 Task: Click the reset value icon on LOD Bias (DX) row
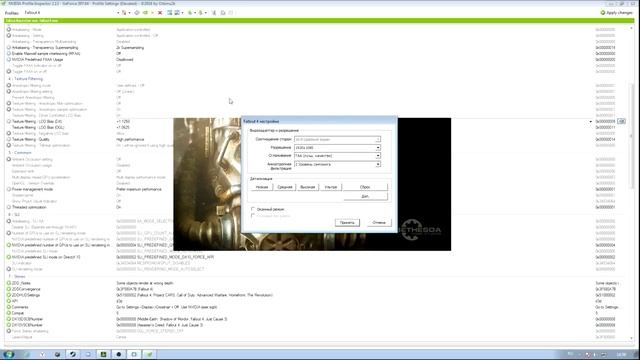tap(621, 122)
